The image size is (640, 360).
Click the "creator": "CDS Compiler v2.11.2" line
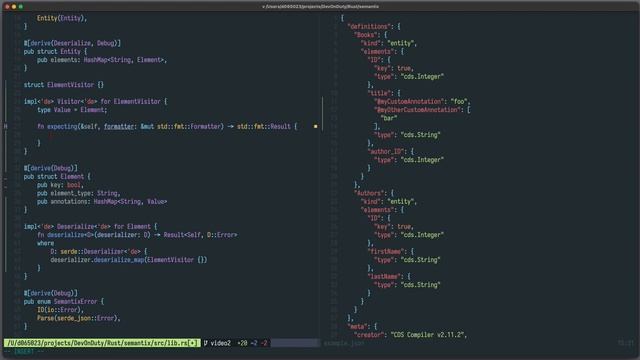[410, 335]
